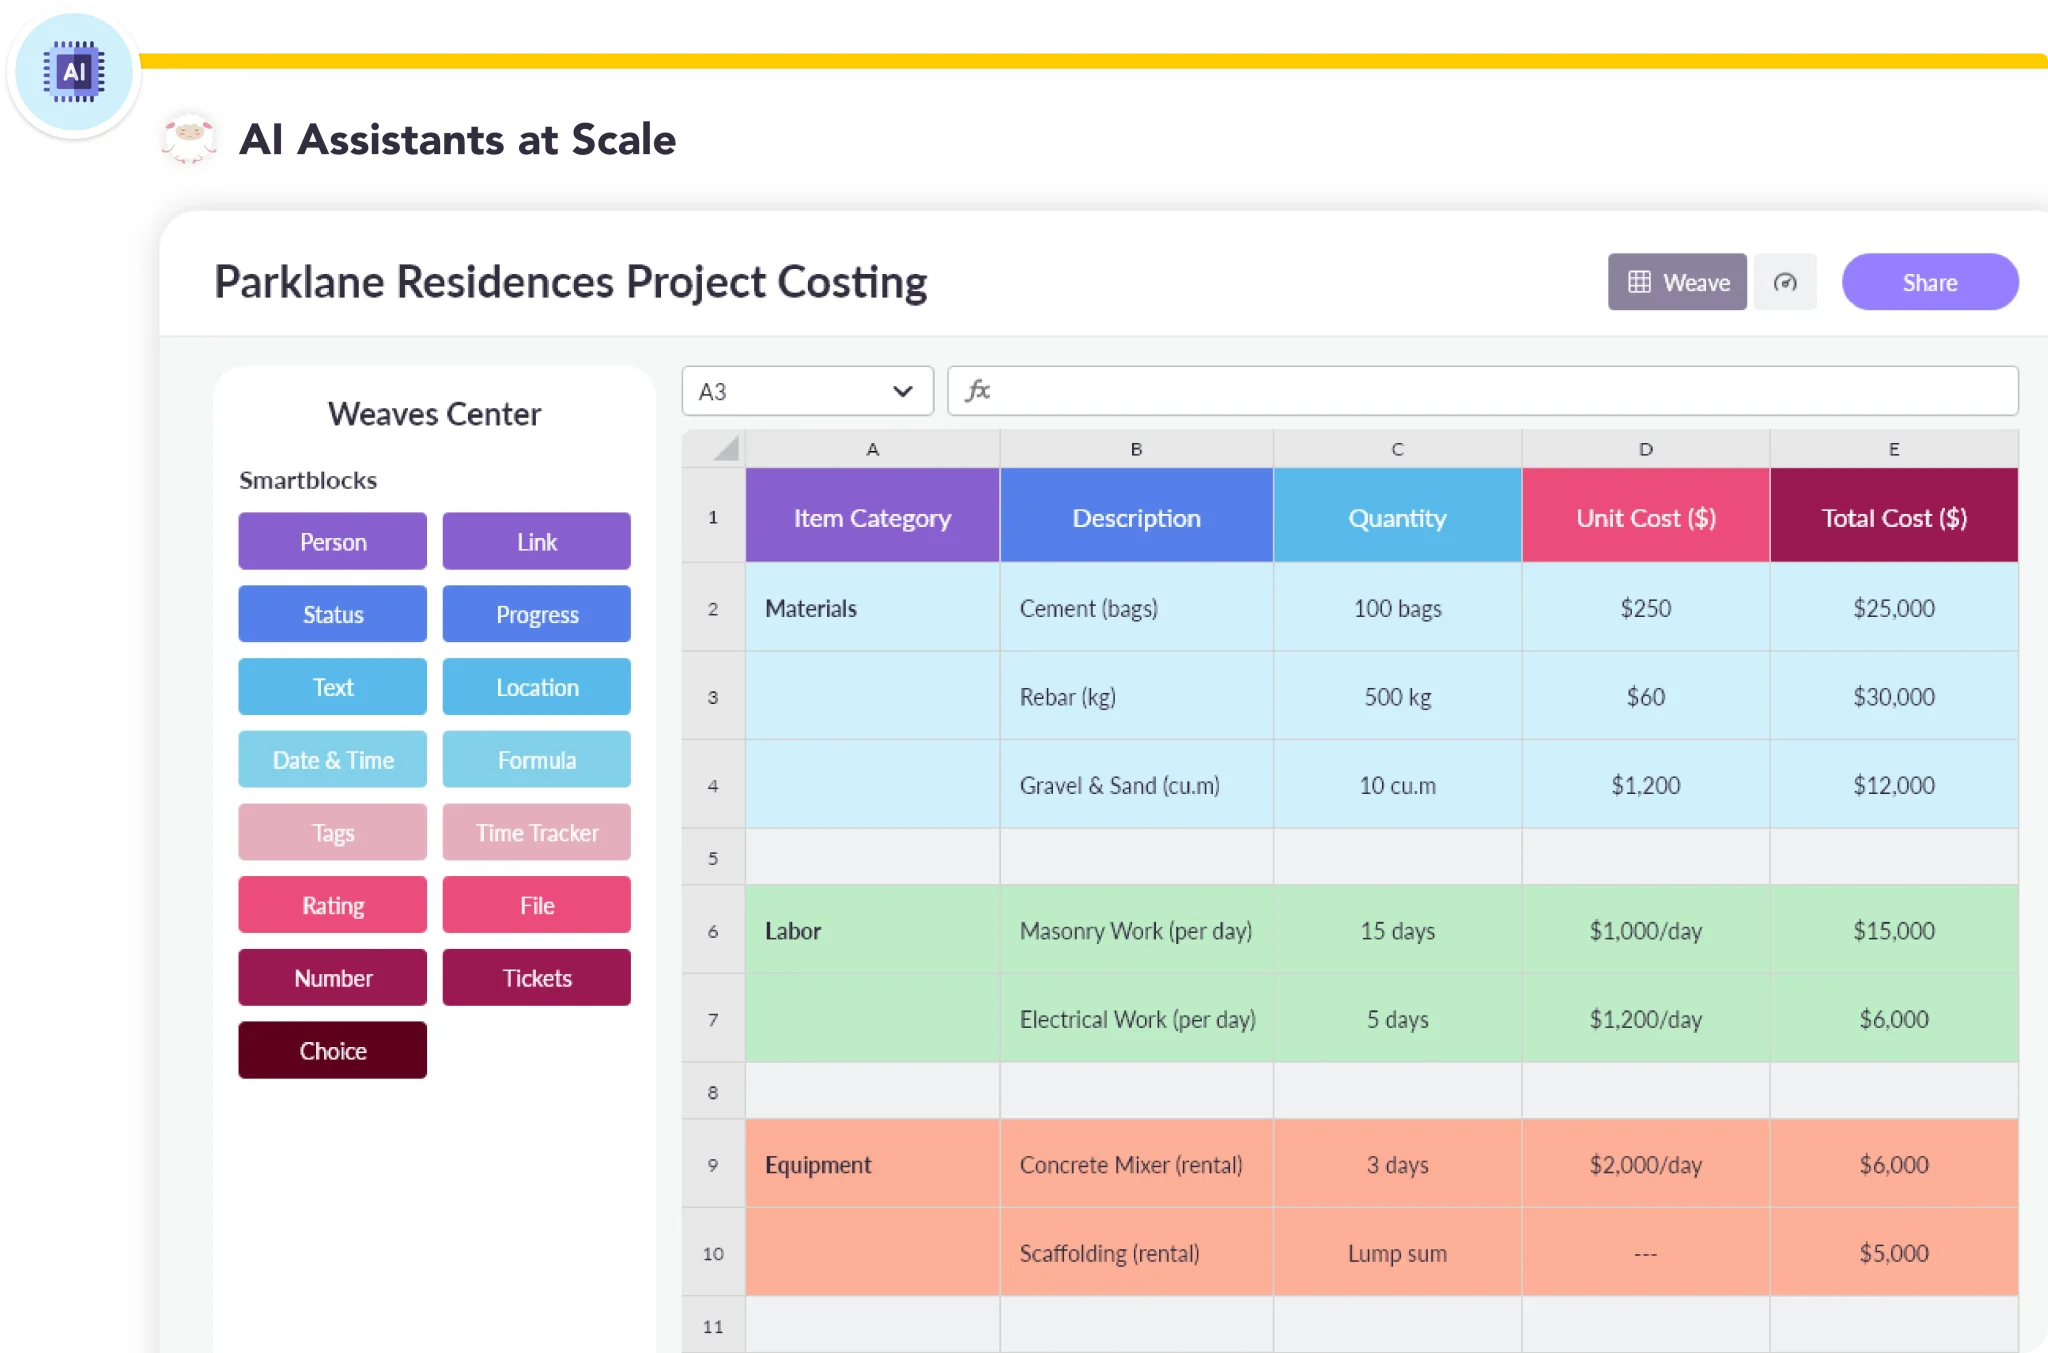Viewport: 2048px width, 1353px height.
Task: Select column D header
Action: click(x=1645, y=449)
